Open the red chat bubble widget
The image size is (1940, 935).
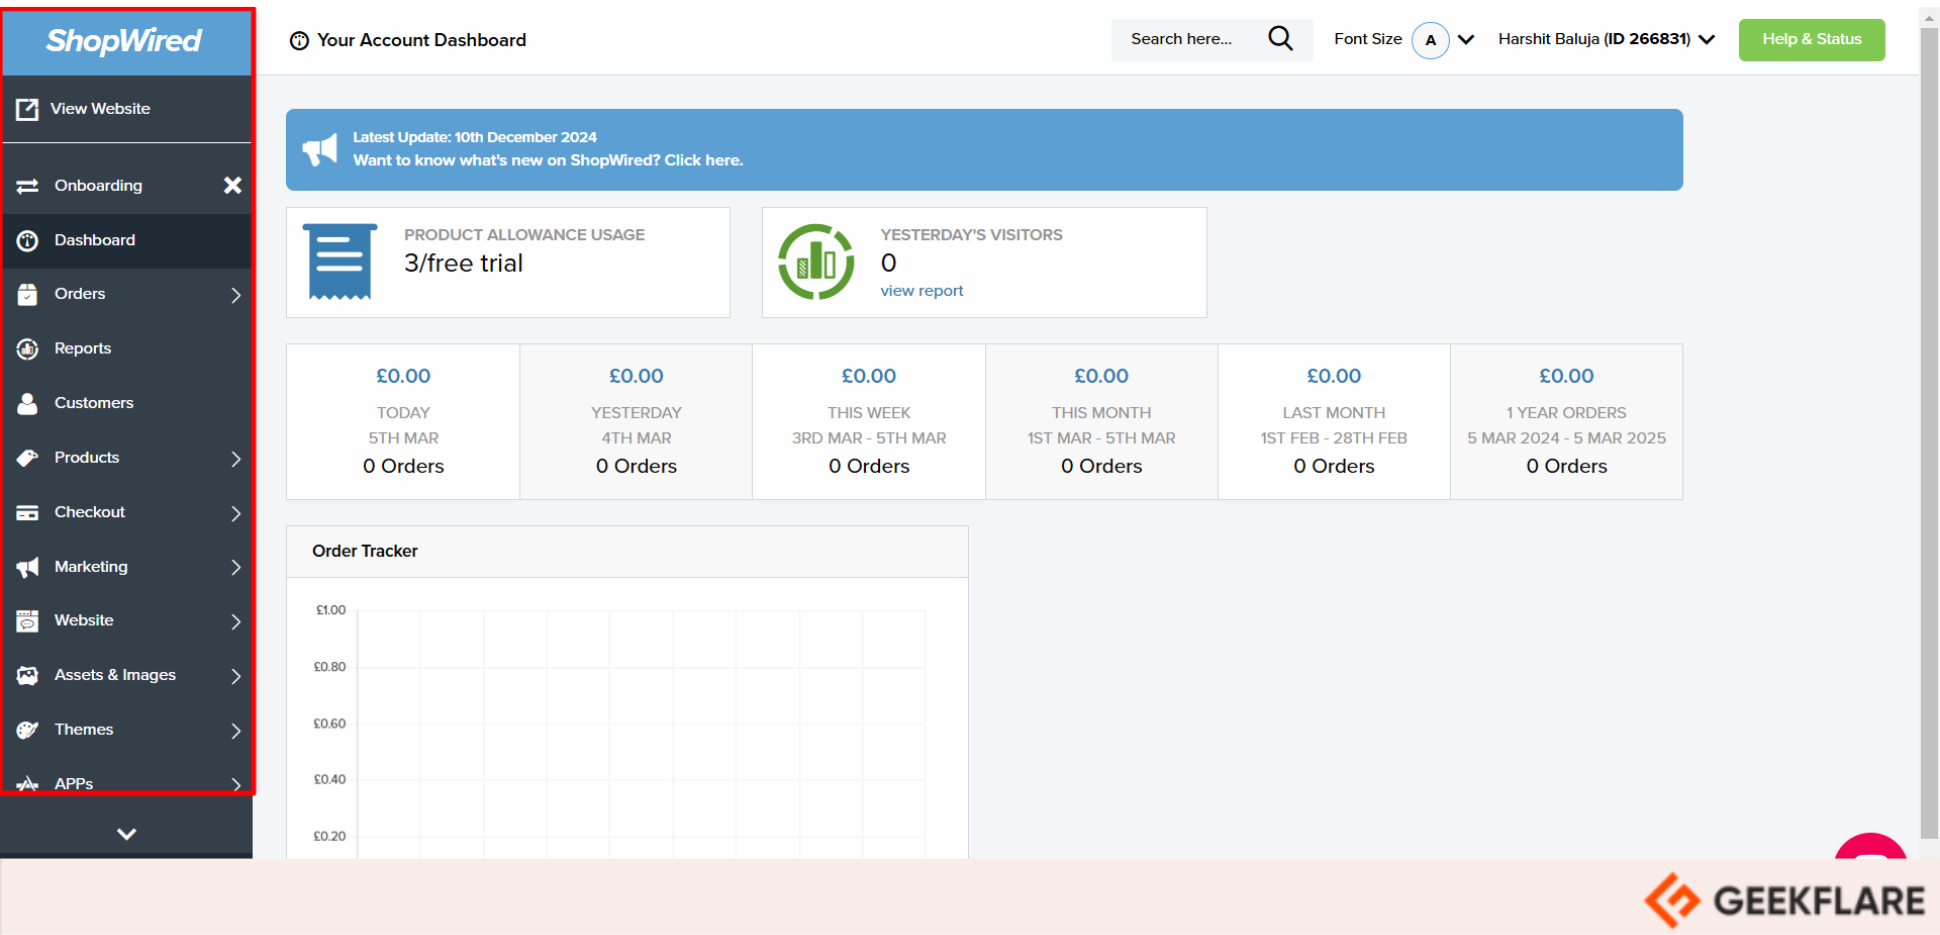tap(1871, 846)
